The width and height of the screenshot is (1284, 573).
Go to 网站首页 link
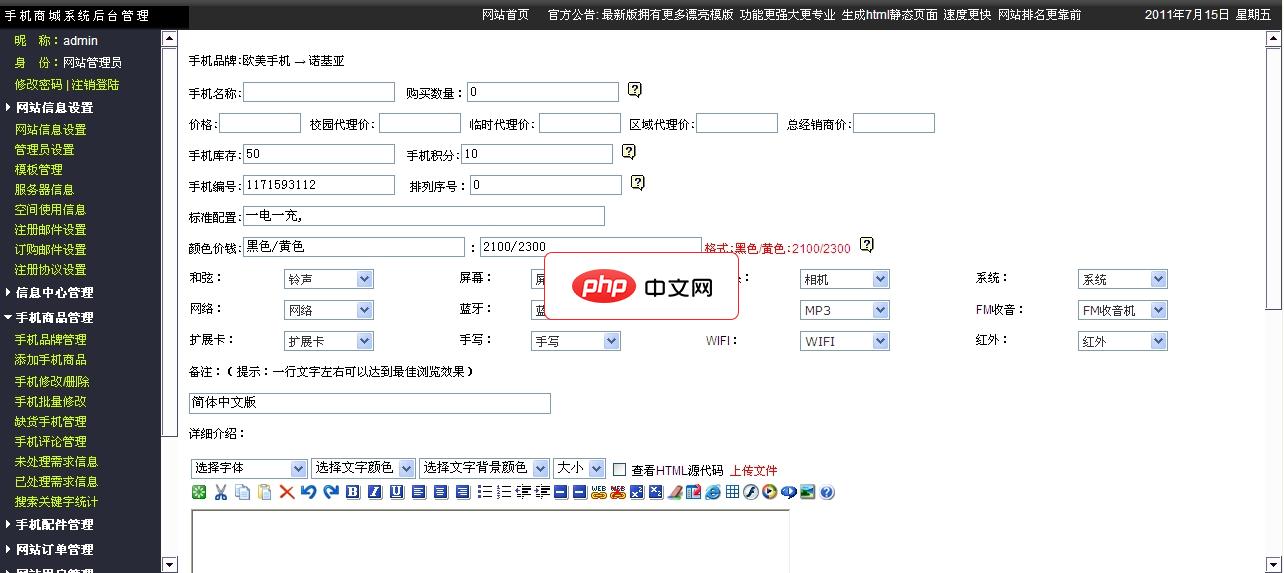(505, 15)
